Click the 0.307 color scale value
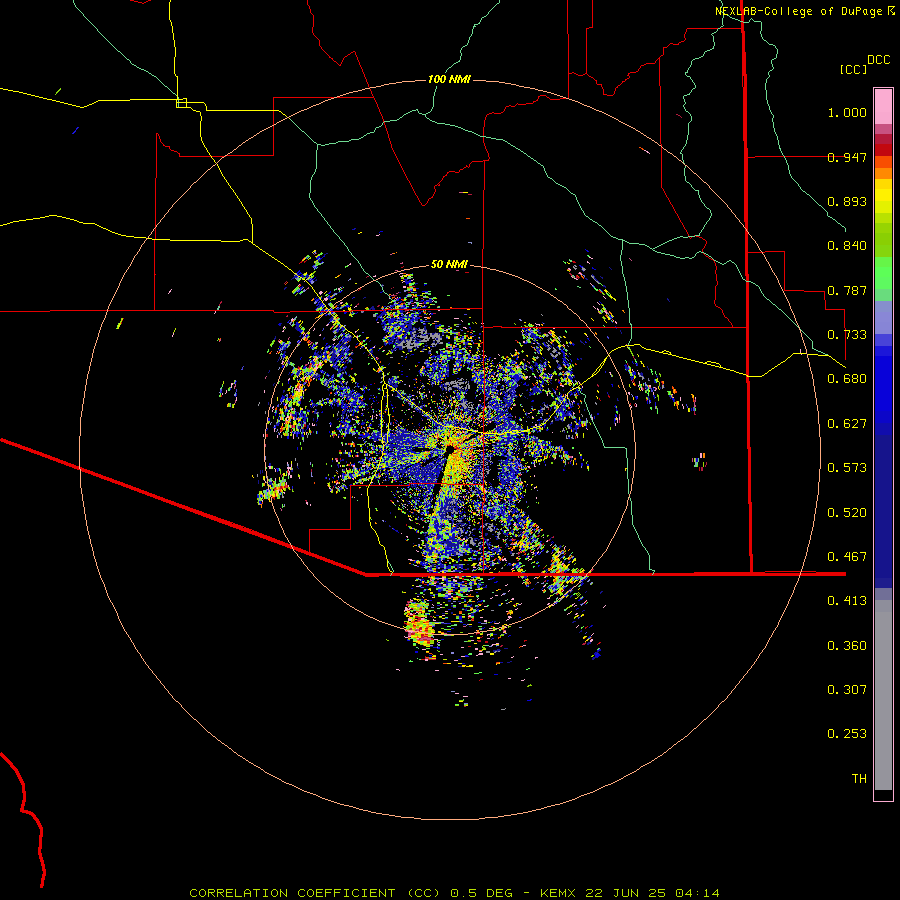900x900 pixels. point(847,690)
